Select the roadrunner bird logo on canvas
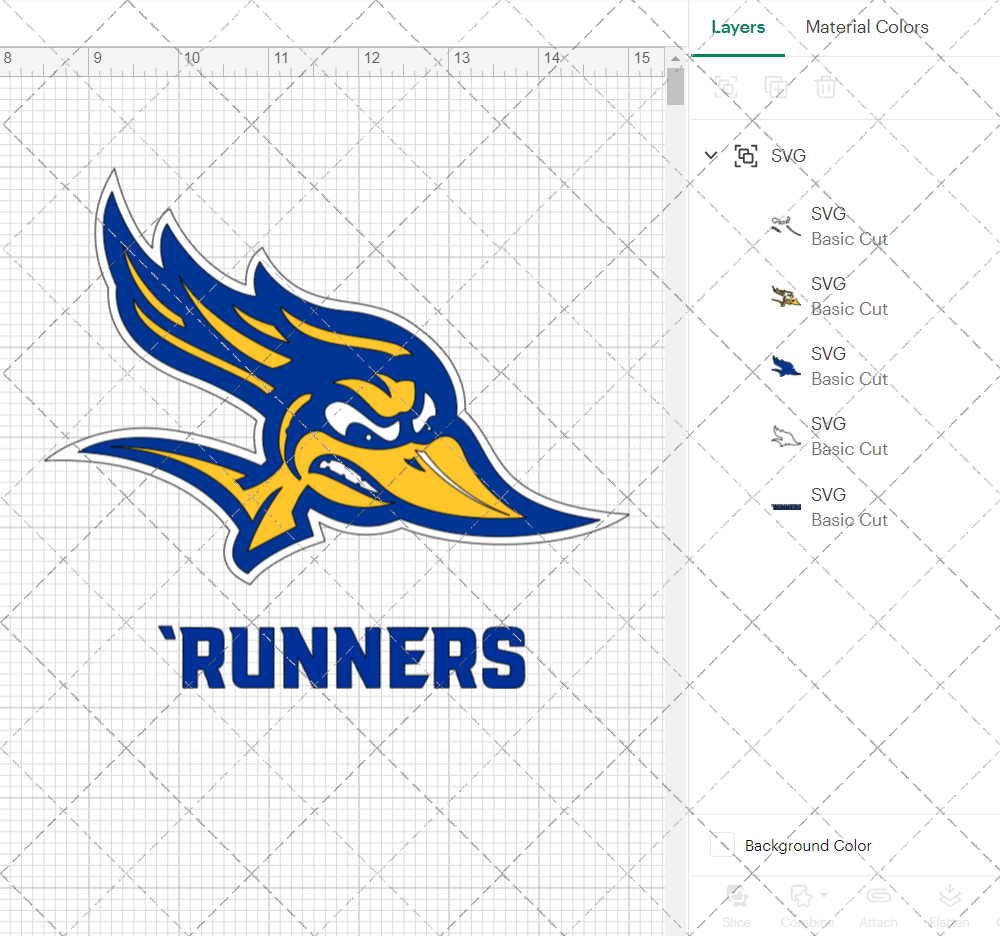 click(337, 376)
